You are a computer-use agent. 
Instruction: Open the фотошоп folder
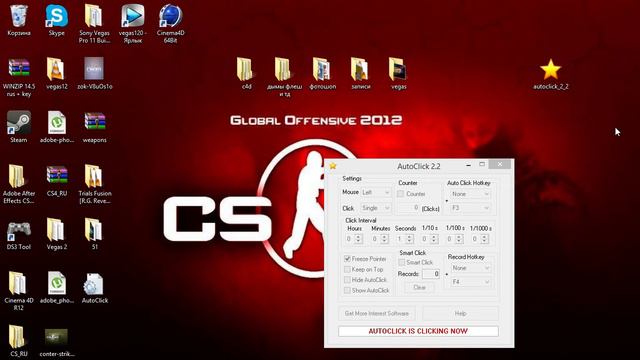[x=322, y=74]
